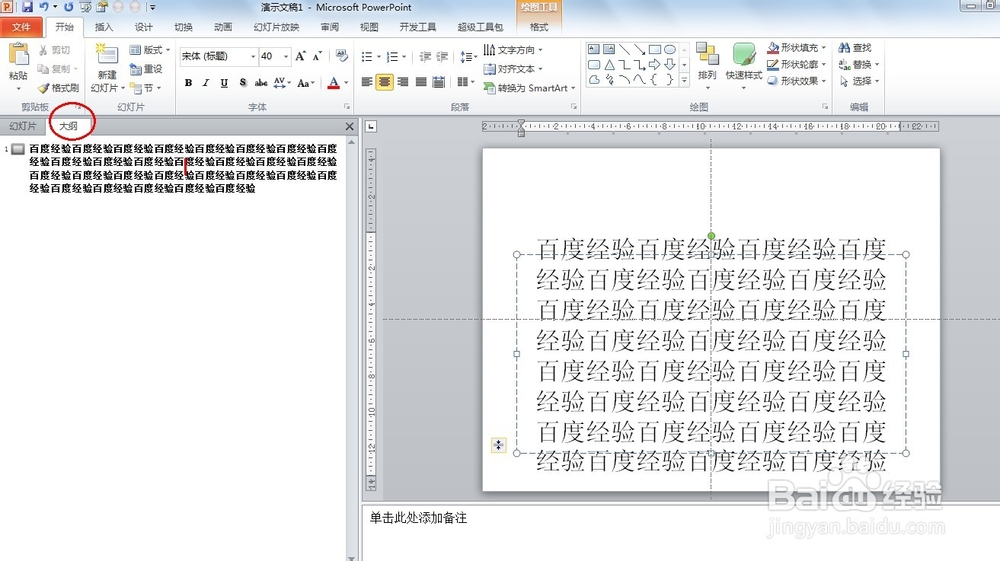Decrease list indent level icon
Viewport: 1000px width, 561px height.
point(425,57)
